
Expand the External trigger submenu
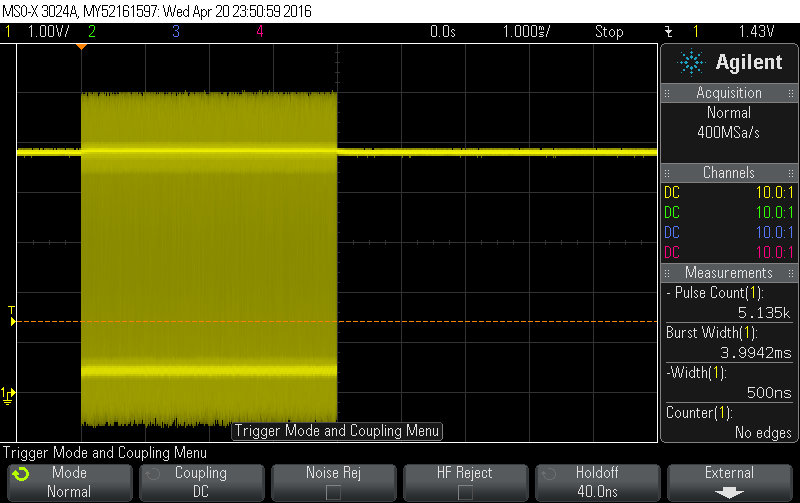729,482
